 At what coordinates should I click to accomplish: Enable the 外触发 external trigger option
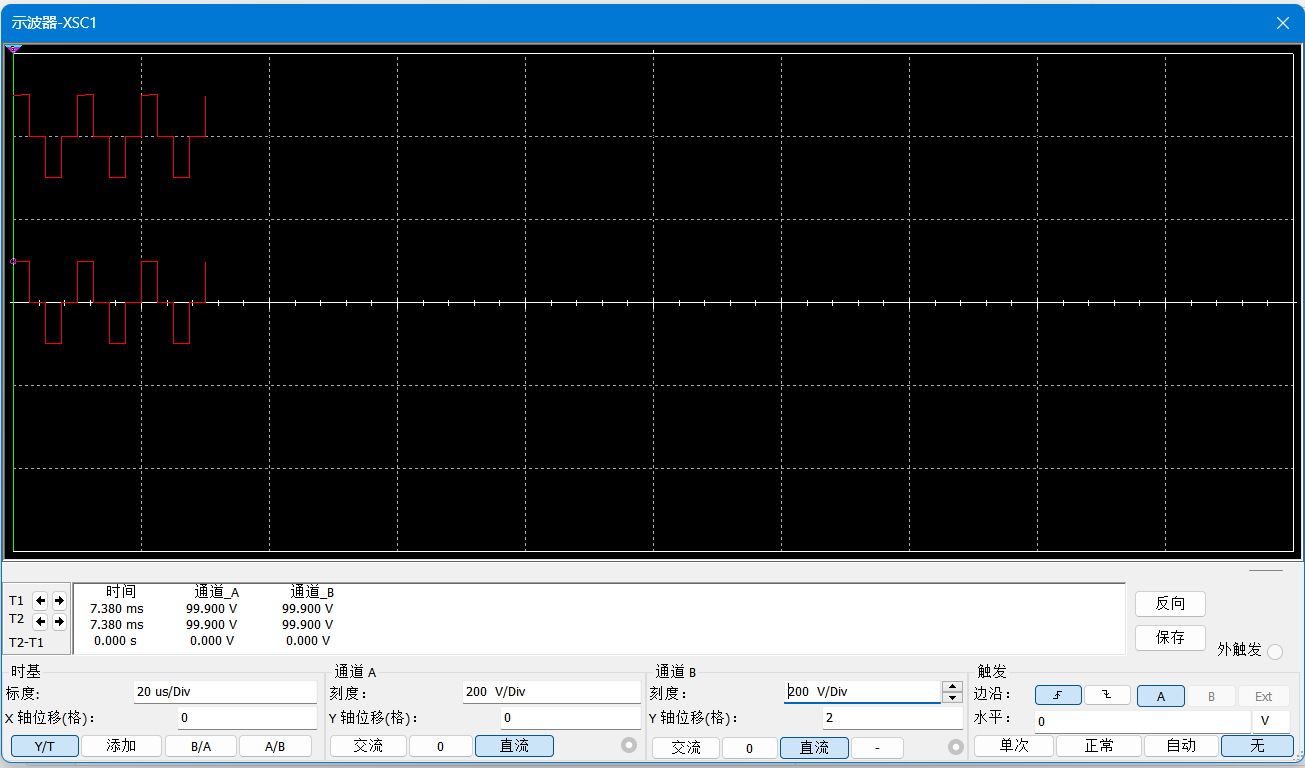coord(1275,652)
